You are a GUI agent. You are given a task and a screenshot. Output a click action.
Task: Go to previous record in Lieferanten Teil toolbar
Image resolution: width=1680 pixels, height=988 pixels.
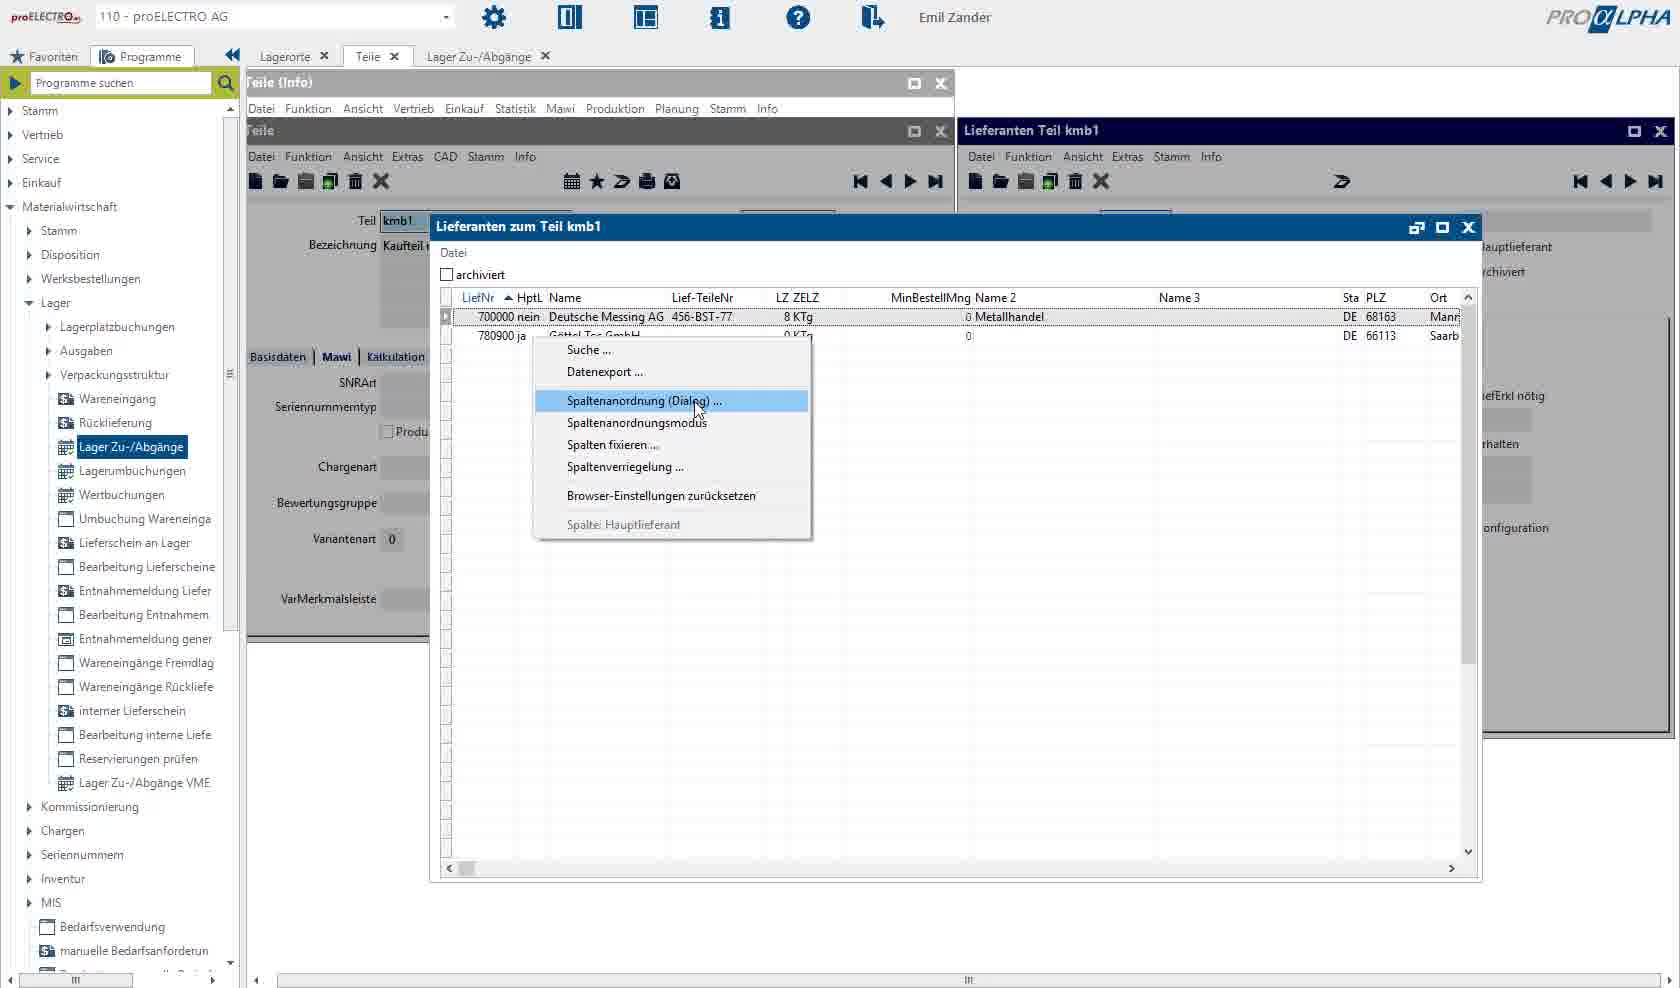(x=1606, y=181)
